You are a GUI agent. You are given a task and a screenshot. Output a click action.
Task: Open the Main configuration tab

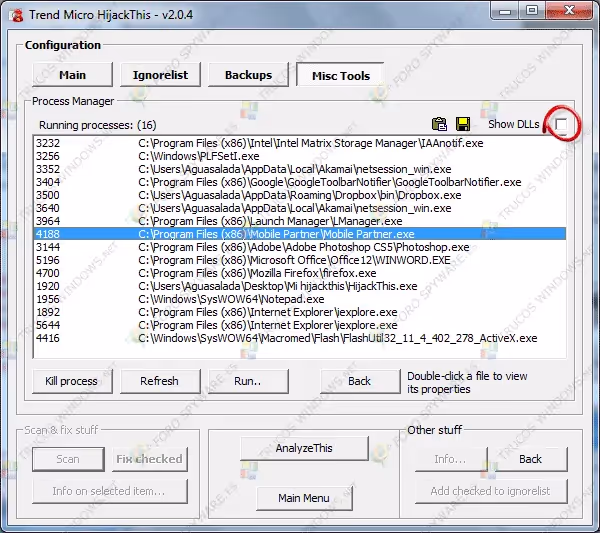(72, 75)
